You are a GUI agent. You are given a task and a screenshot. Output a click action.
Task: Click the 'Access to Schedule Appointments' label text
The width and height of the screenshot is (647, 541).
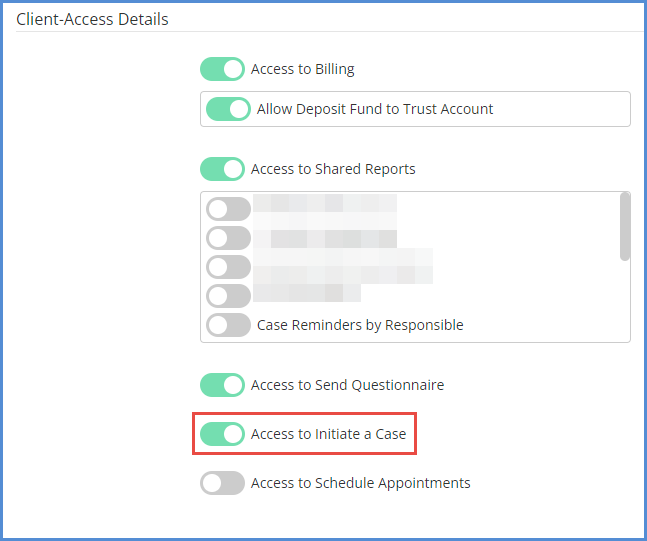(x=361, y=483)
